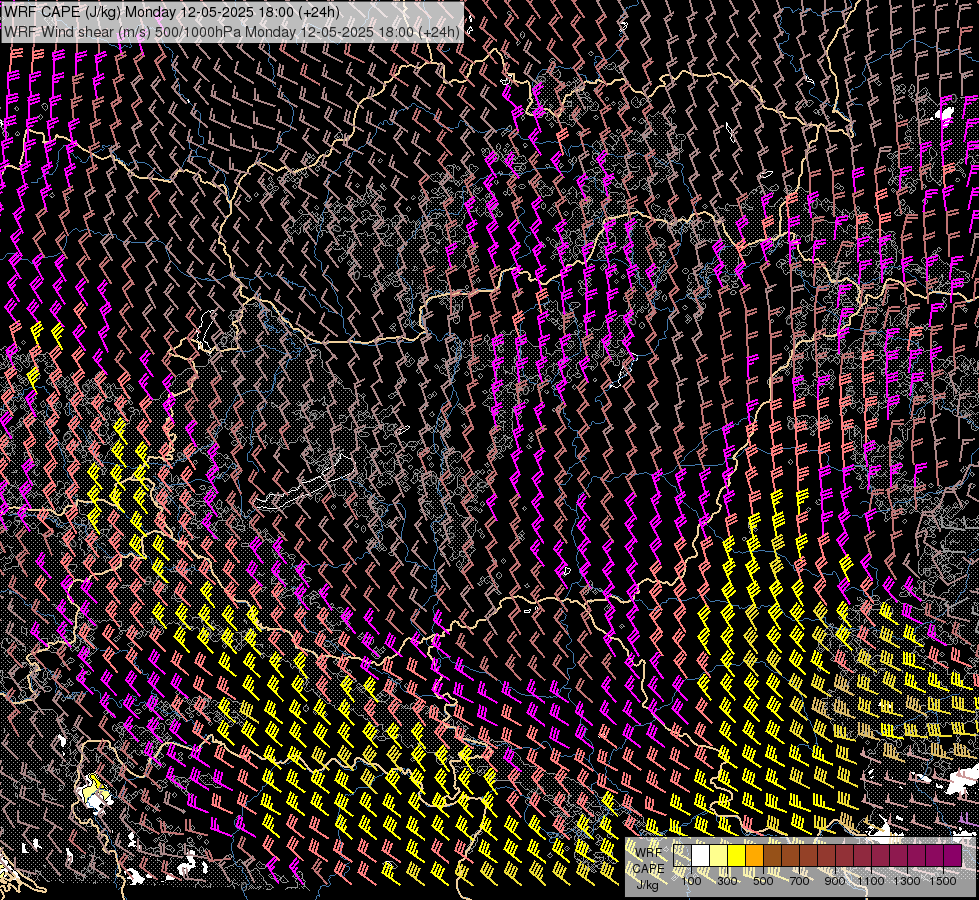The image size is (979, 900).
Task: Click the 1500 legend value
Action: (943, 881)
